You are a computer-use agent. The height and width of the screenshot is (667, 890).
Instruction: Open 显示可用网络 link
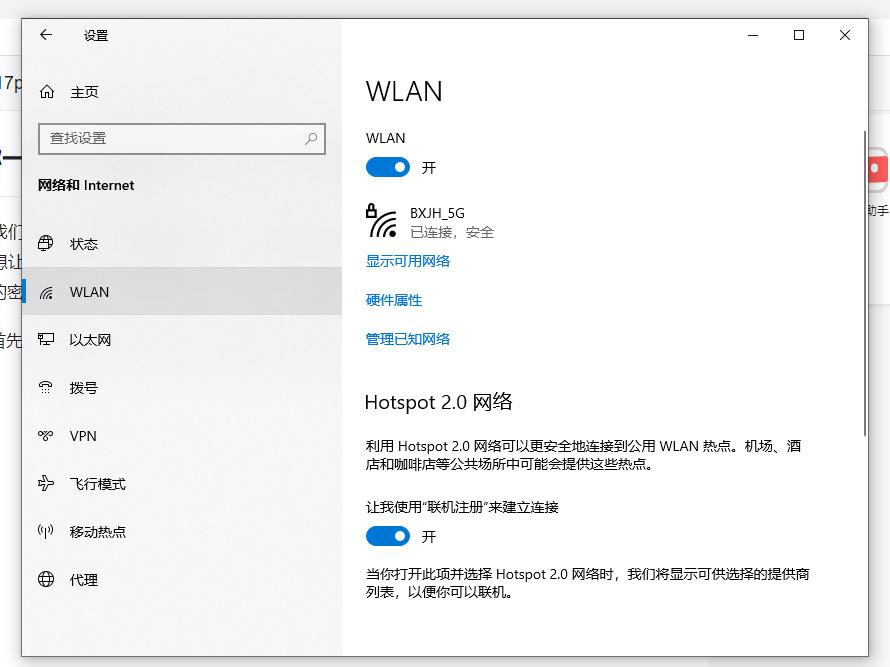407,261
